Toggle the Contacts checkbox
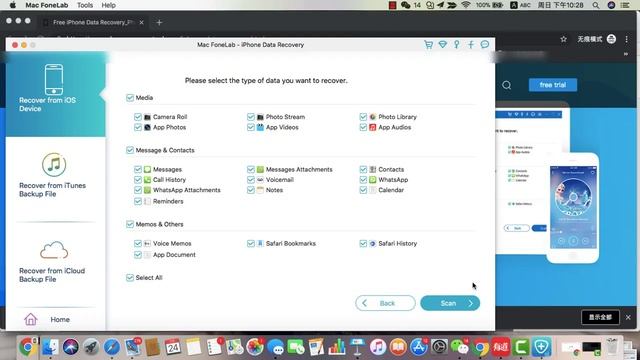 tap(363, 169)
